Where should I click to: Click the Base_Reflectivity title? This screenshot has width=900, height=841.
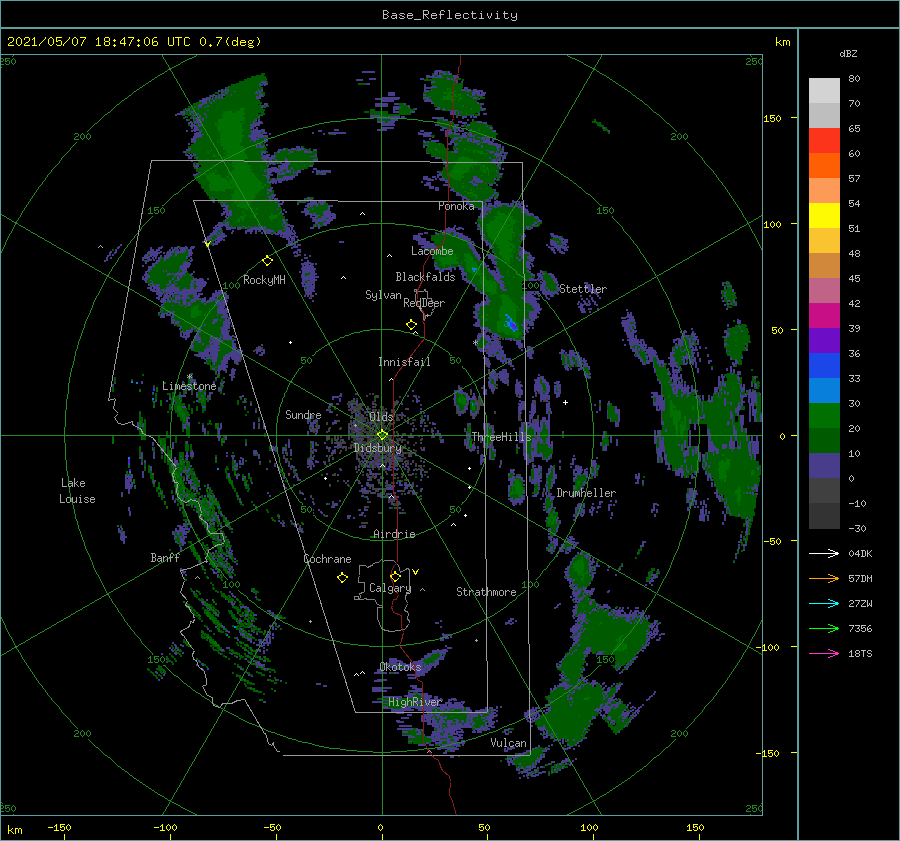[x=450, y=15]
